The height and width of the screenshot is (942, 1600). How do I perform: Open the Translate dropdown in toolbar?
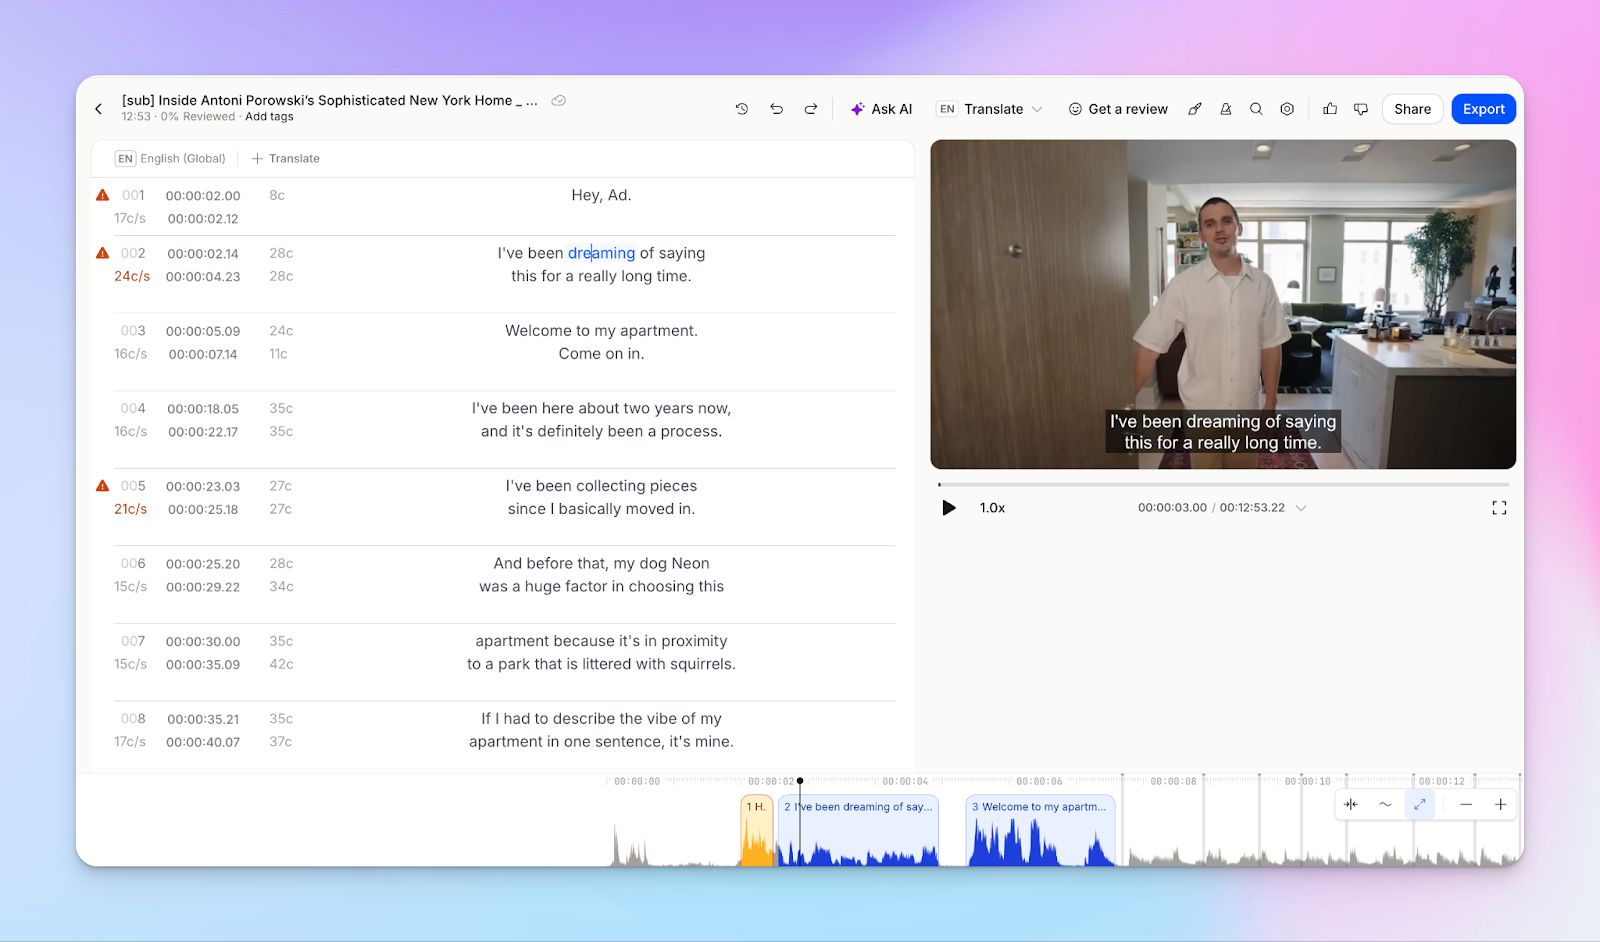[x=991, y=109]
